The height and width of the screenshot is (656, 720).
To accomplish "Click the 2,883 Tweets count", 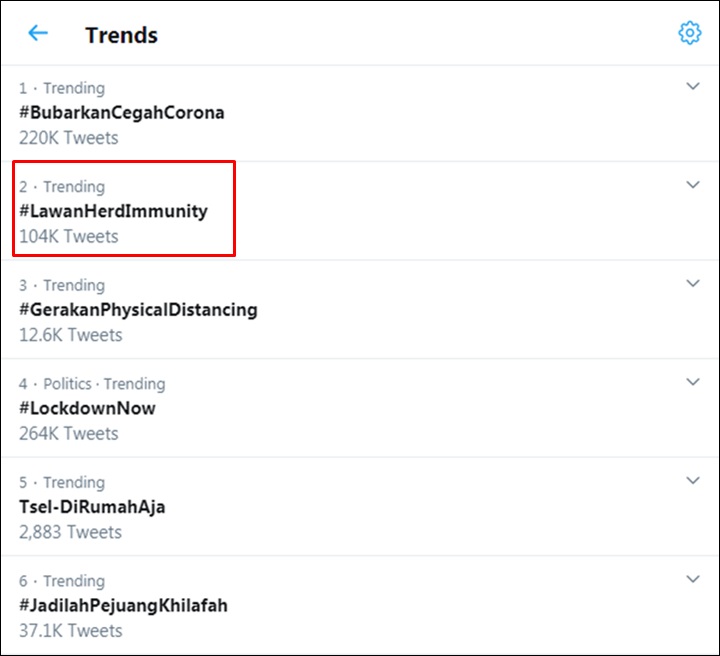I will coord(68,532).
